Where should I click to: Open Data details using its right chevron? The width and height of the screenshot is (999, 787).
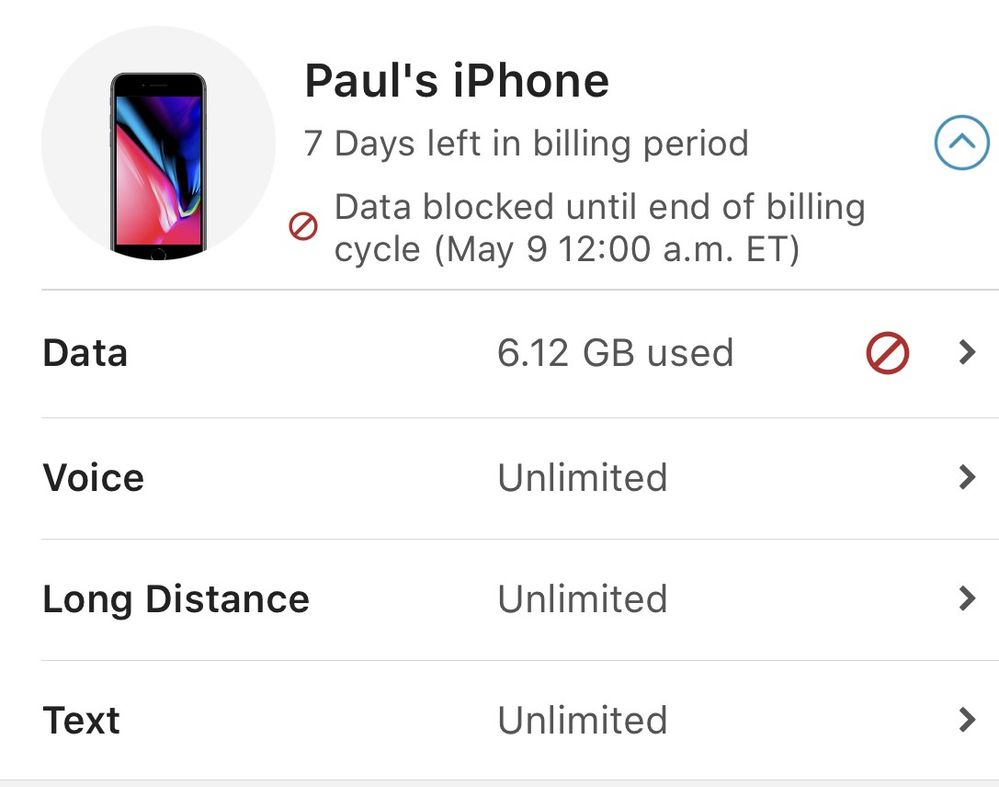966,353
